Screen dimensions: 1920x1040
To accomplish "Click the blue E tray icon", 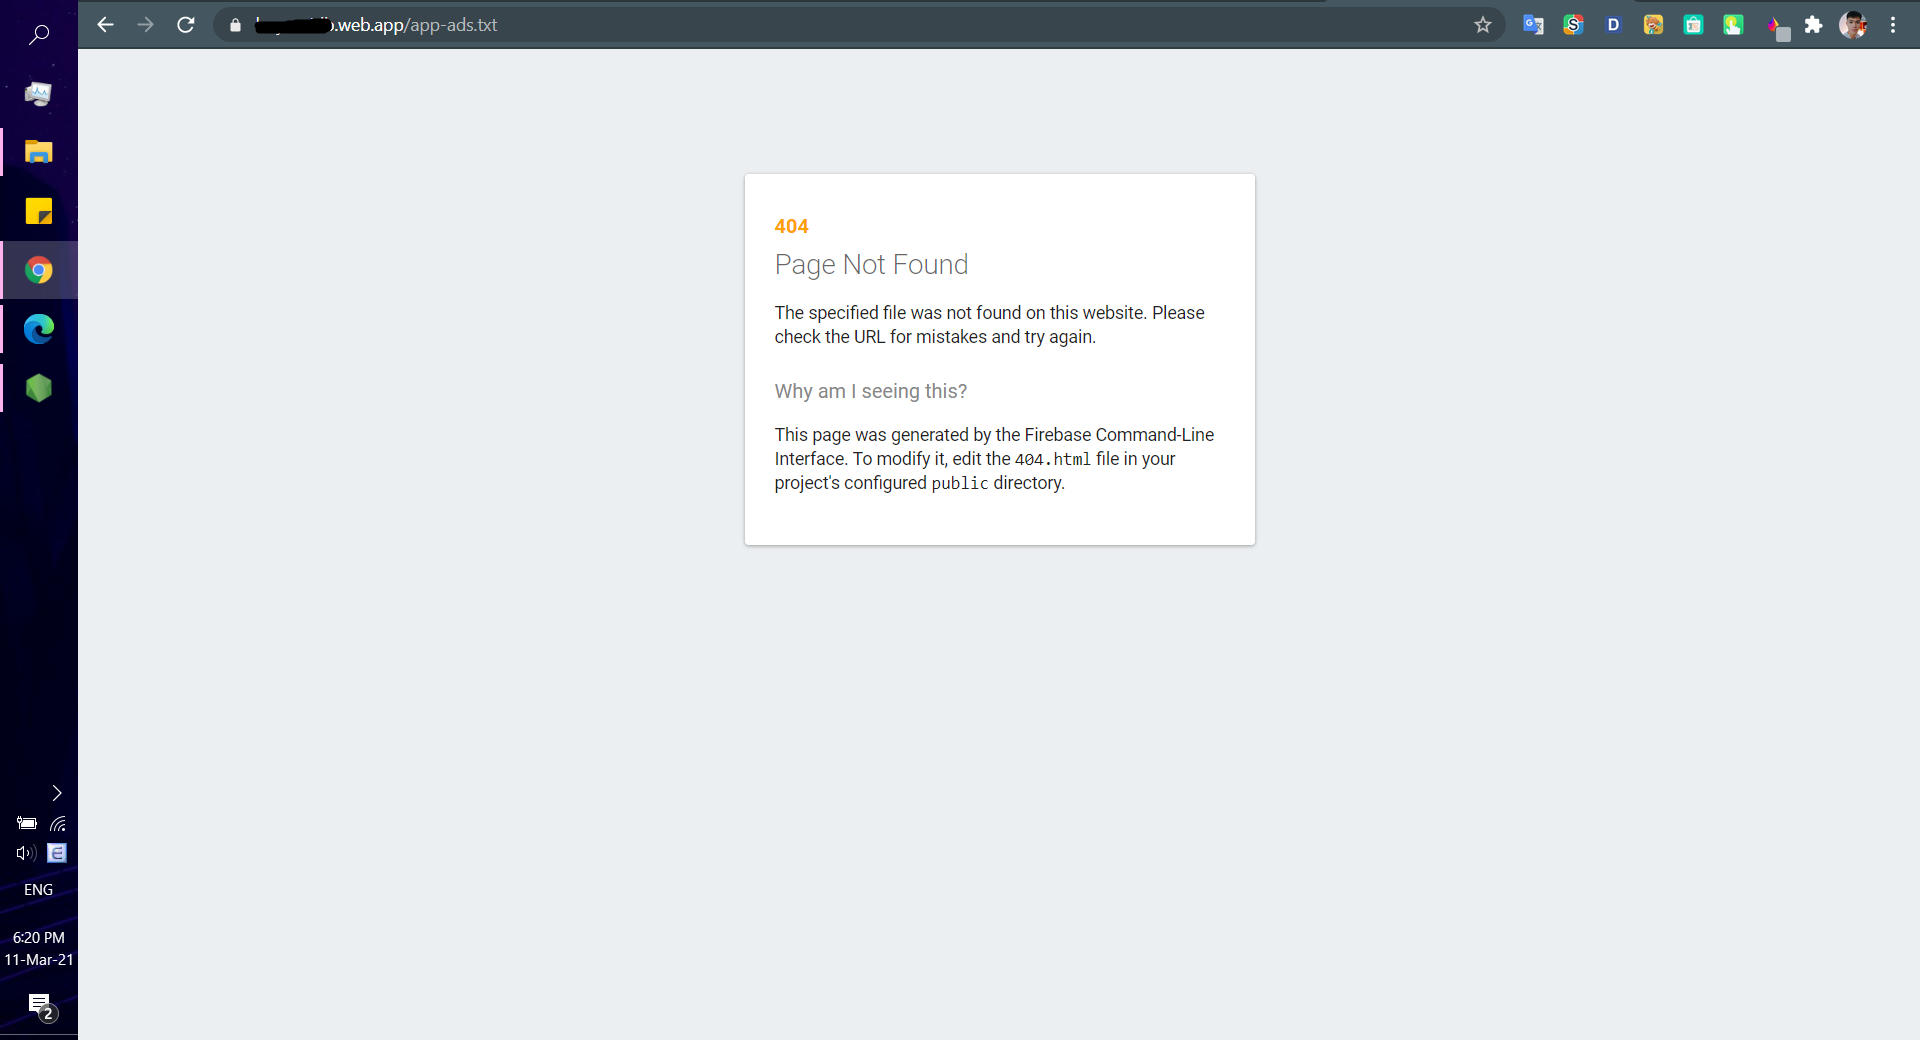I will click(x=57, y=853).
